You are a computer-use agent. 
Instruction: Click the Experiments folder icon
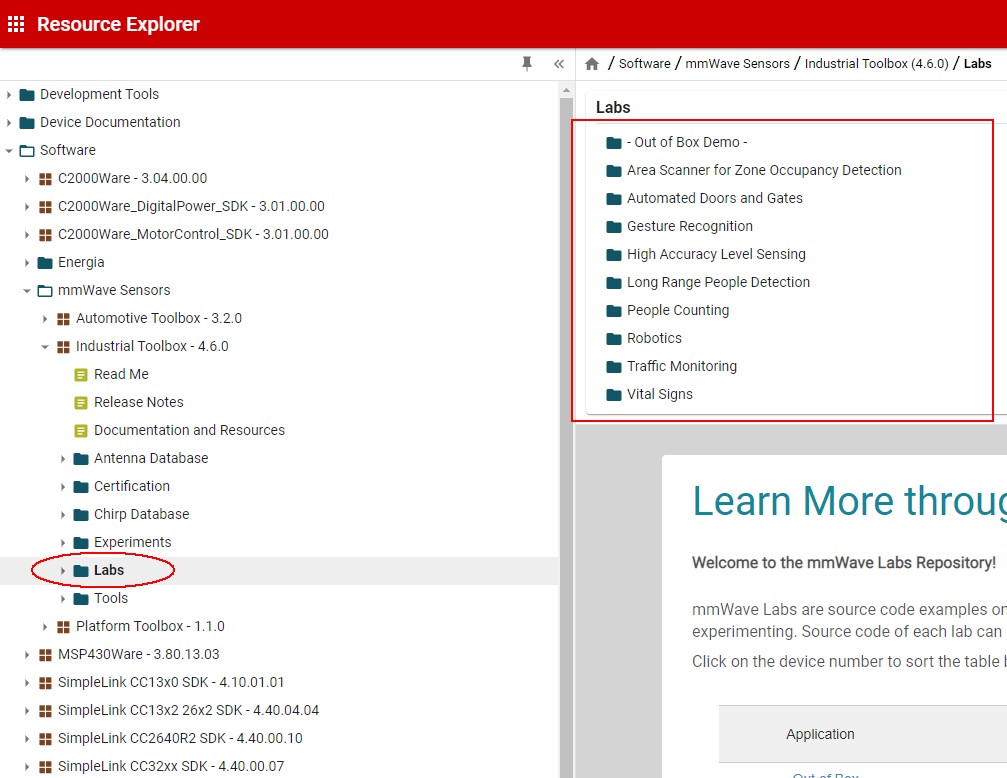pyautogui.click(x=81, y=543)
